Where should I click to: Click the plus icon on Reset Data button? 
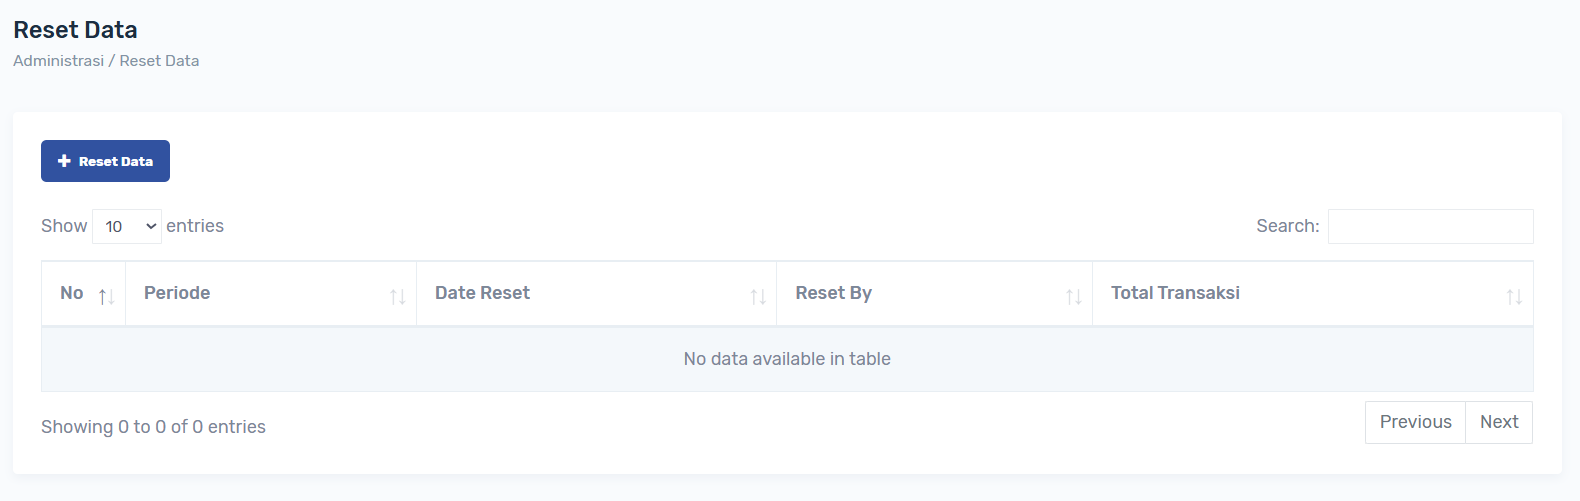click(64, 161)
